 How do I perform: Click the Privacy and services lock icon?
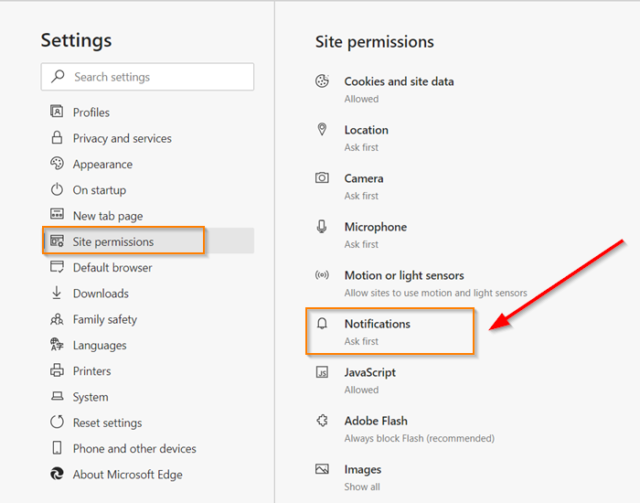[x=57, y=138]
